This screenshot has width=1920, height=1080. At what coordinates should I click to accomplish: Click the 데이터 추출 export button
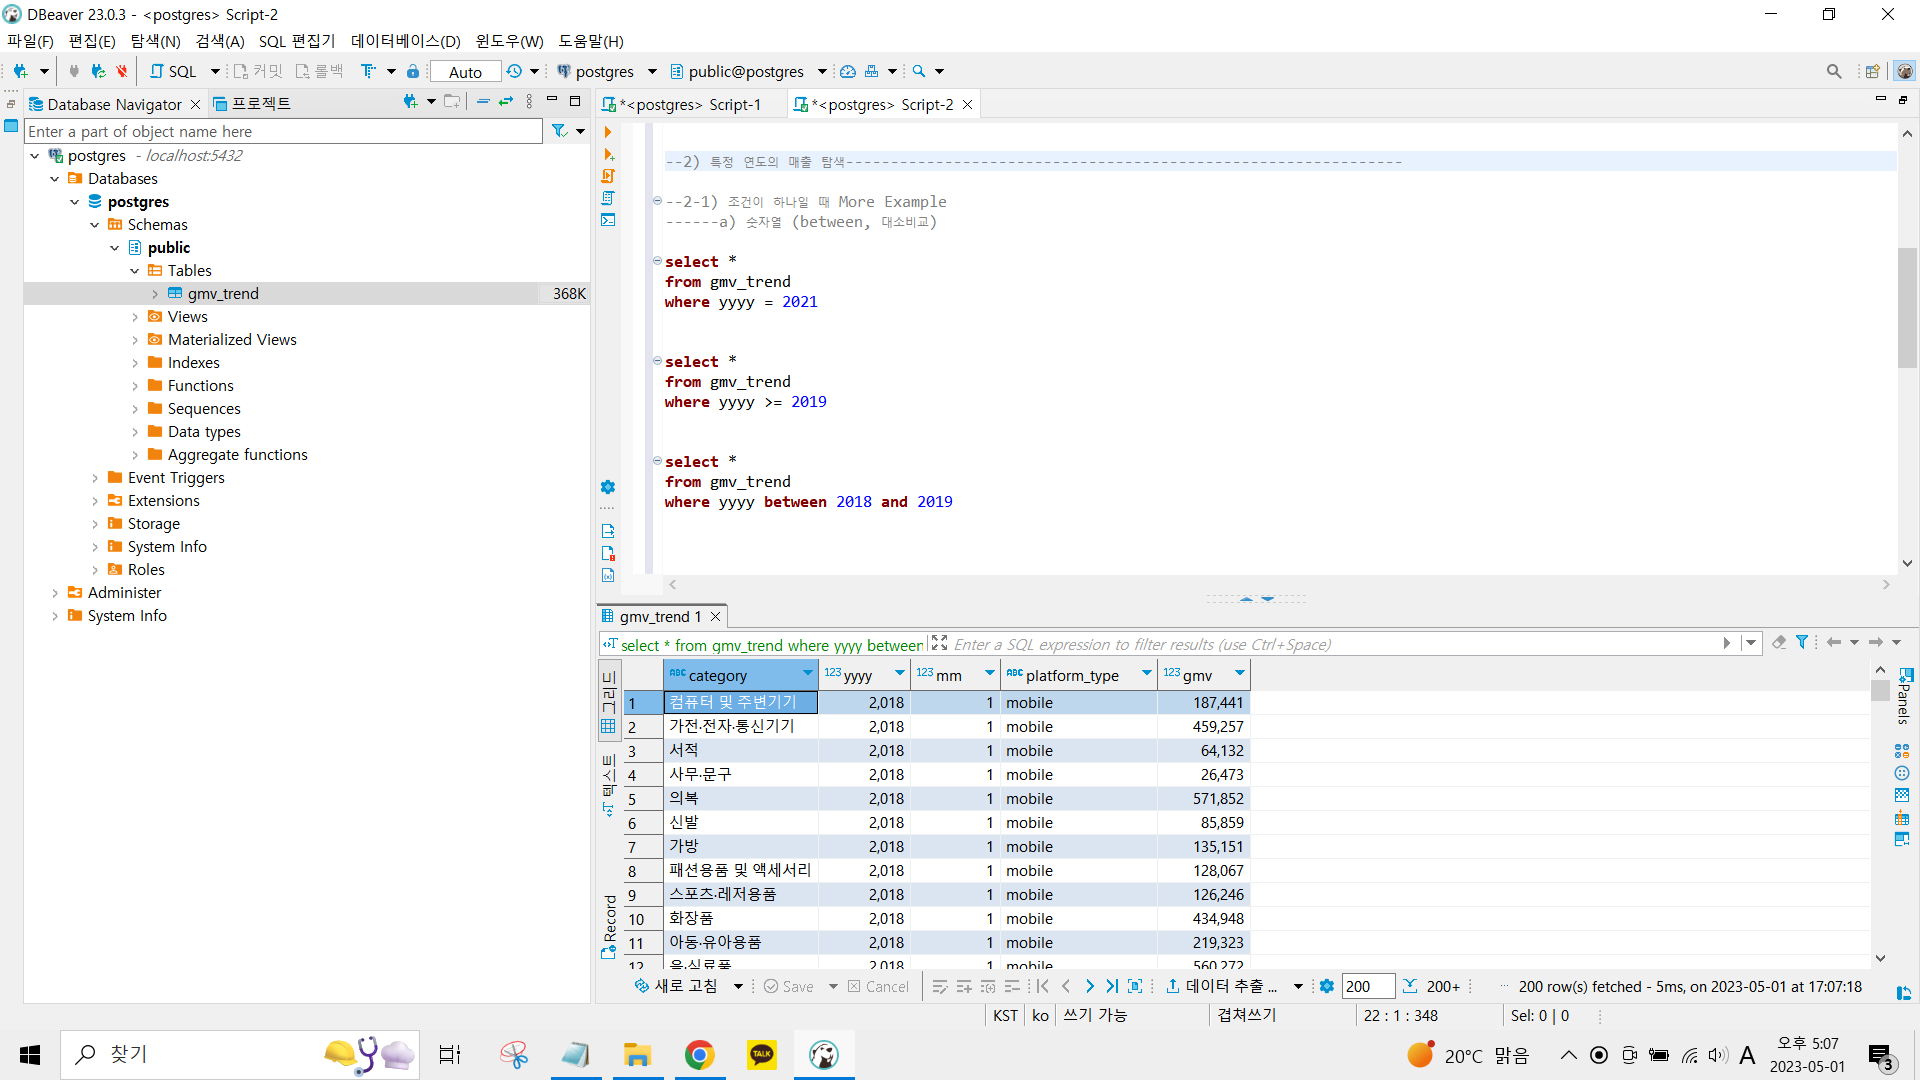coord(1222,987)
